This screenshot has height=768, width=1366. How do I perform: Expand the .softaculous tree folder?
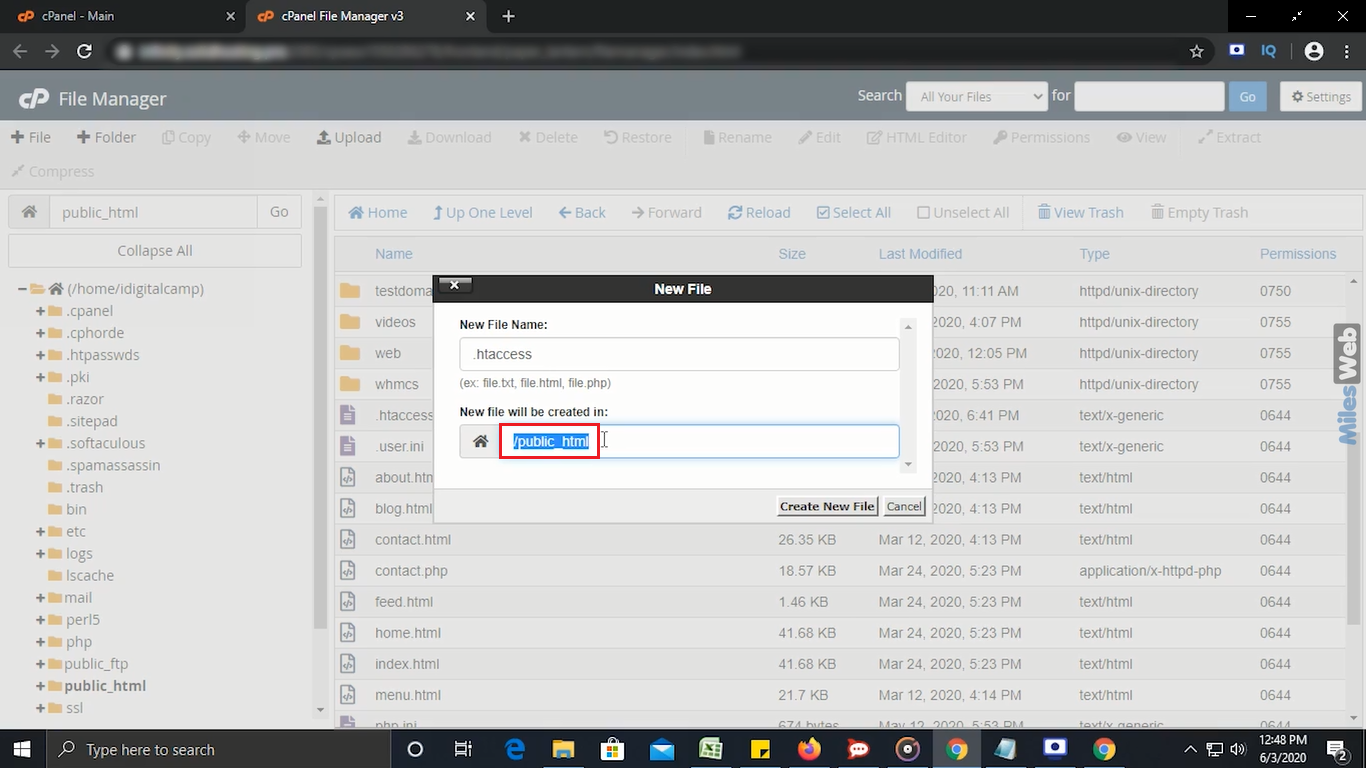tap(41, 443)
